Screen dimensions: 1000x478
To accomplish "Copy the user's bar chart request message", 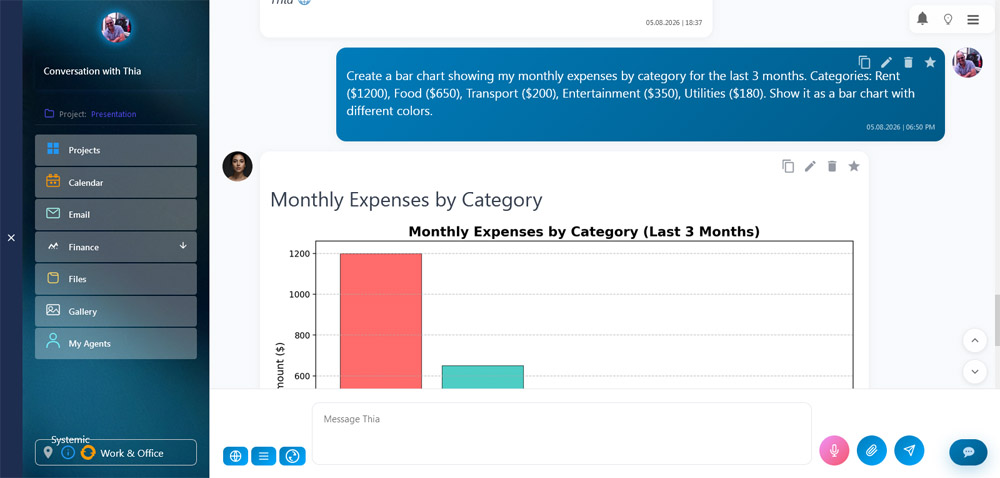I will click(x=864, y=62).
